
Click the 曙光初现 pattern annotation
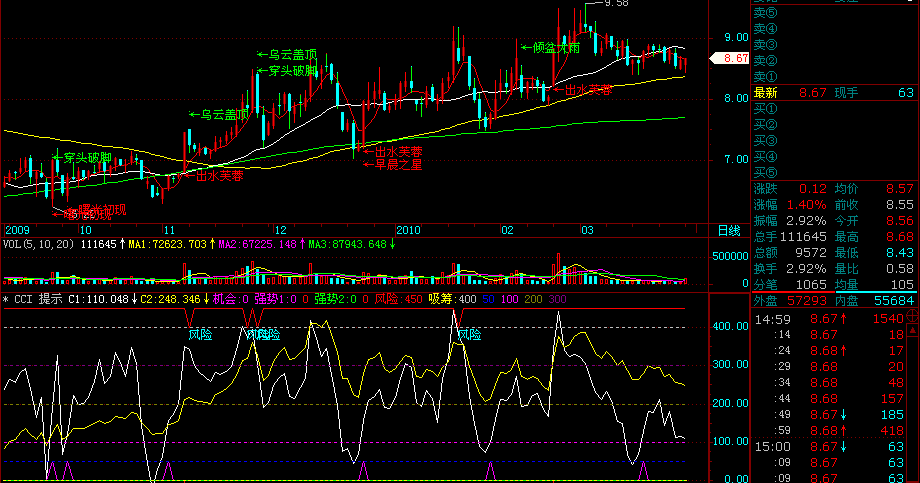point(102,210)
